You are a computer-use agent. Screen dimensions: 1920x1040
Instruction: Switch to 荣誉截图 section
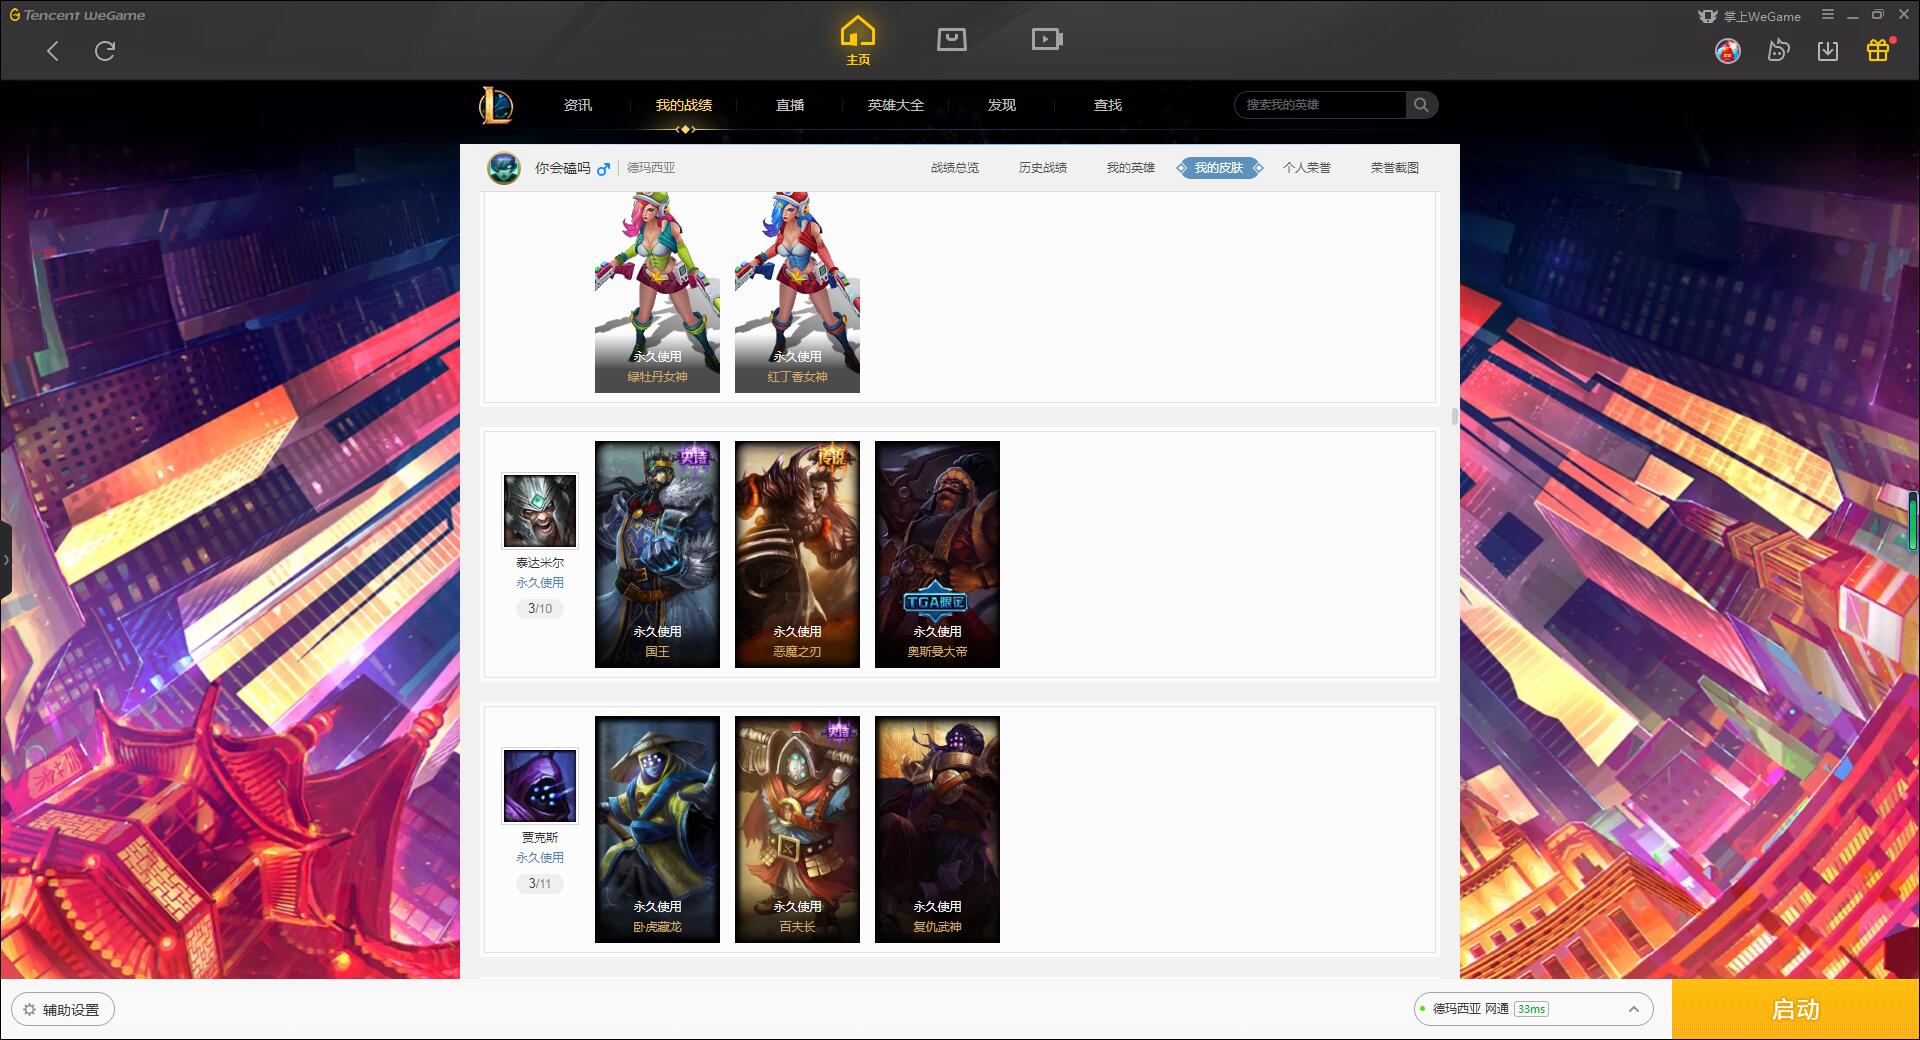point(1395,168)
